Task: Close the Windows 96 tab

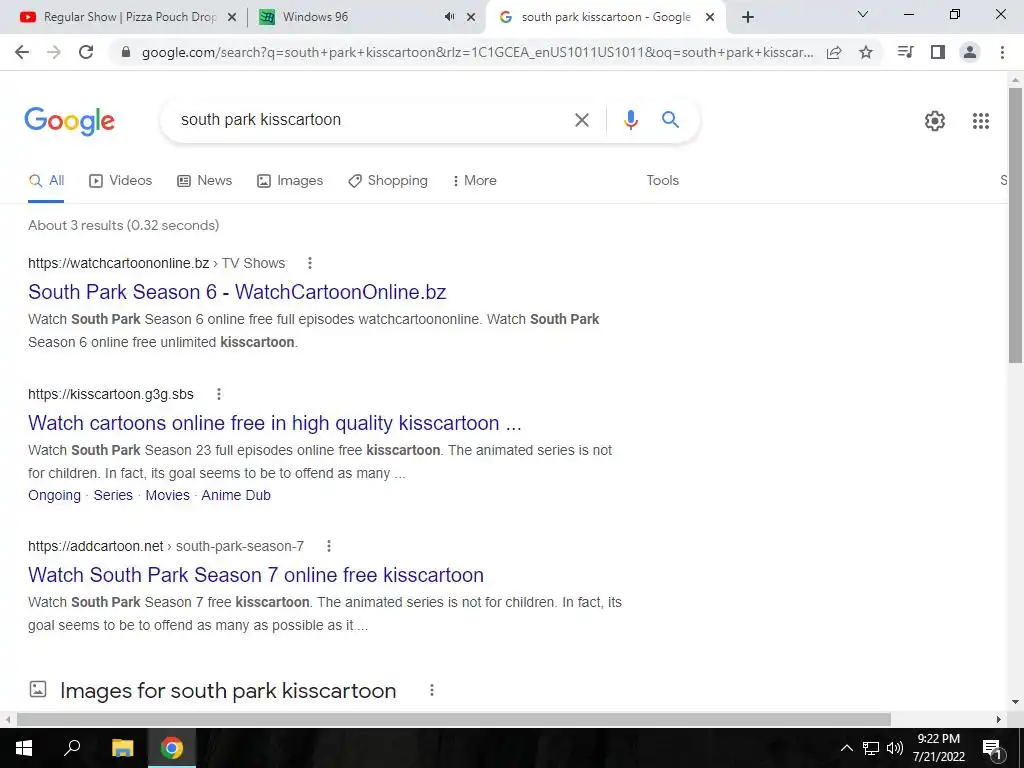Action: [x=471, y=17]
